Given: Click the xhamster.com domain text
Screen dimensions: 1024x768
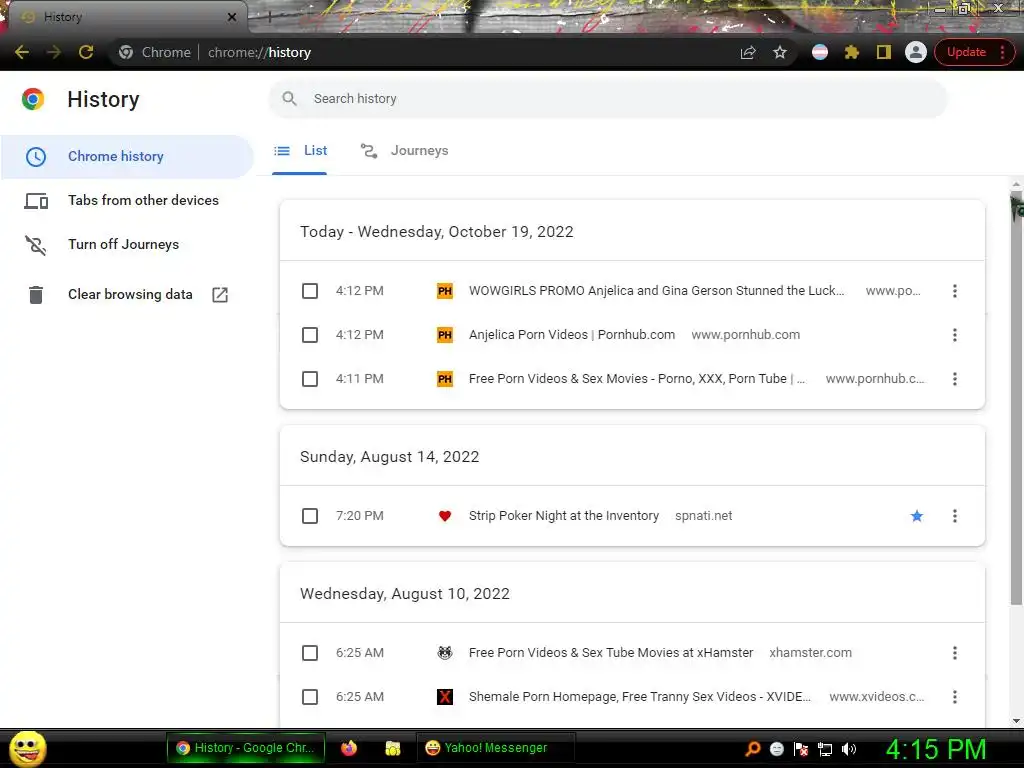Looking at the screenshot, I should 810,653.
